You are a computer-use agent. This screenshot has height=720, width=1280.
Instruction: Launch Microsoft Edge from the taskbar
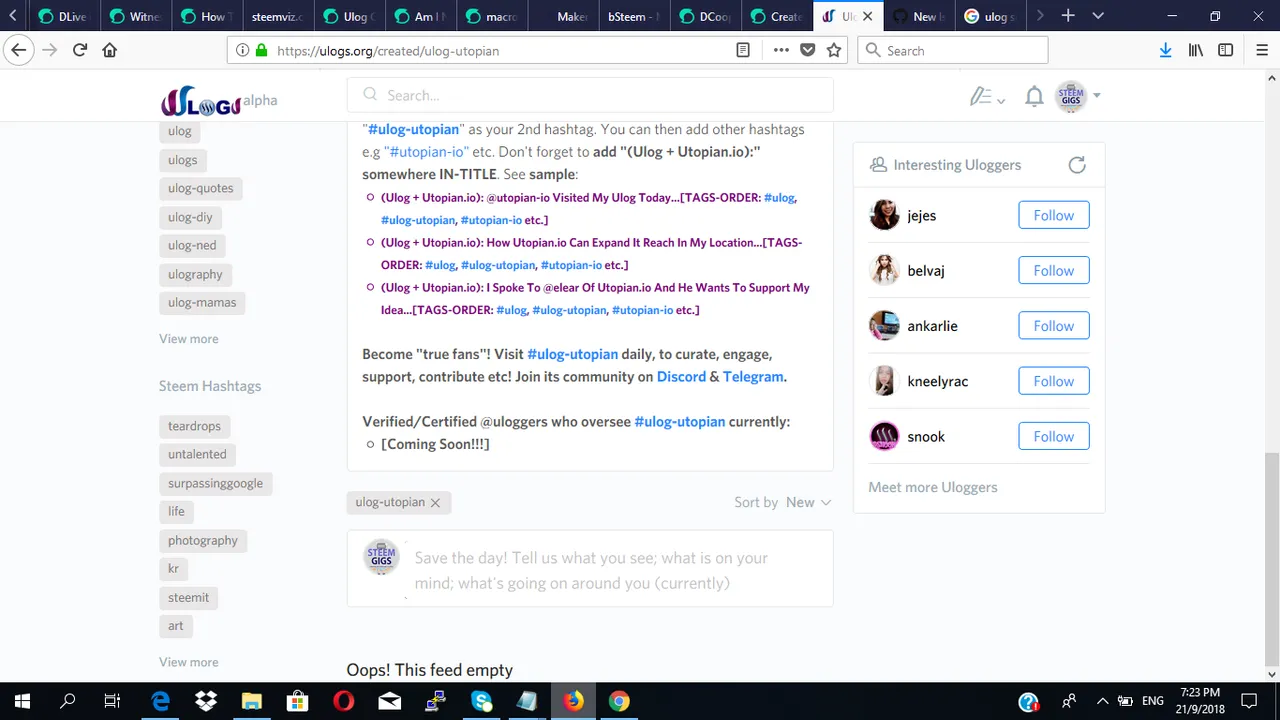pos(160,701)
